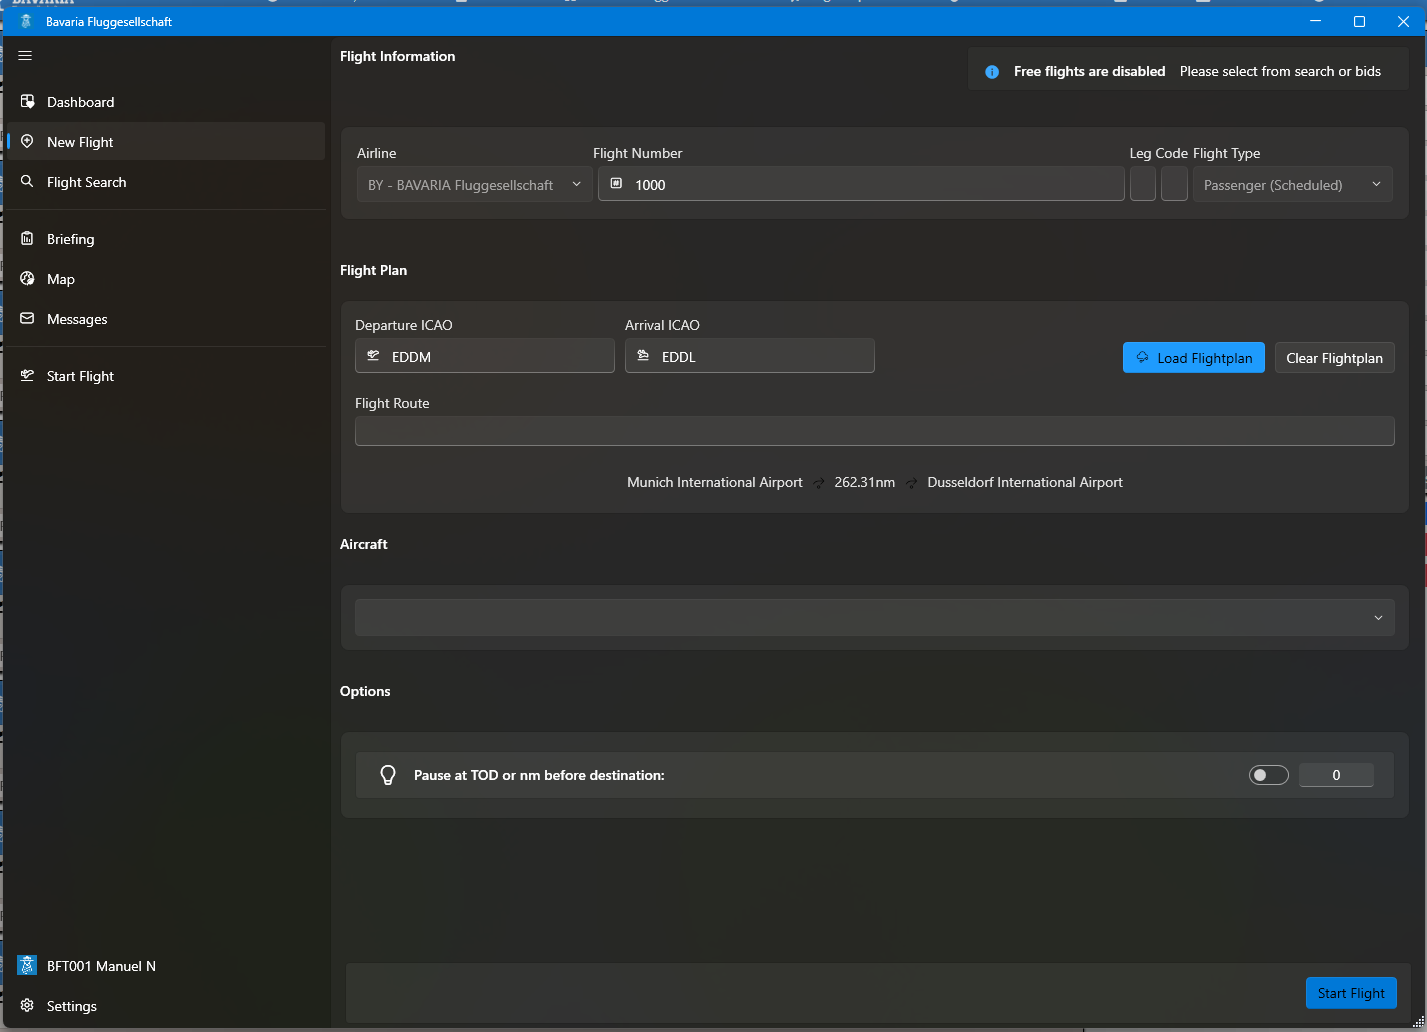Image resolution: width=1427 pixels, height=1032 pixels.
Task: Click the blue Start Flight button
Action: click(x=1351, y=993)
